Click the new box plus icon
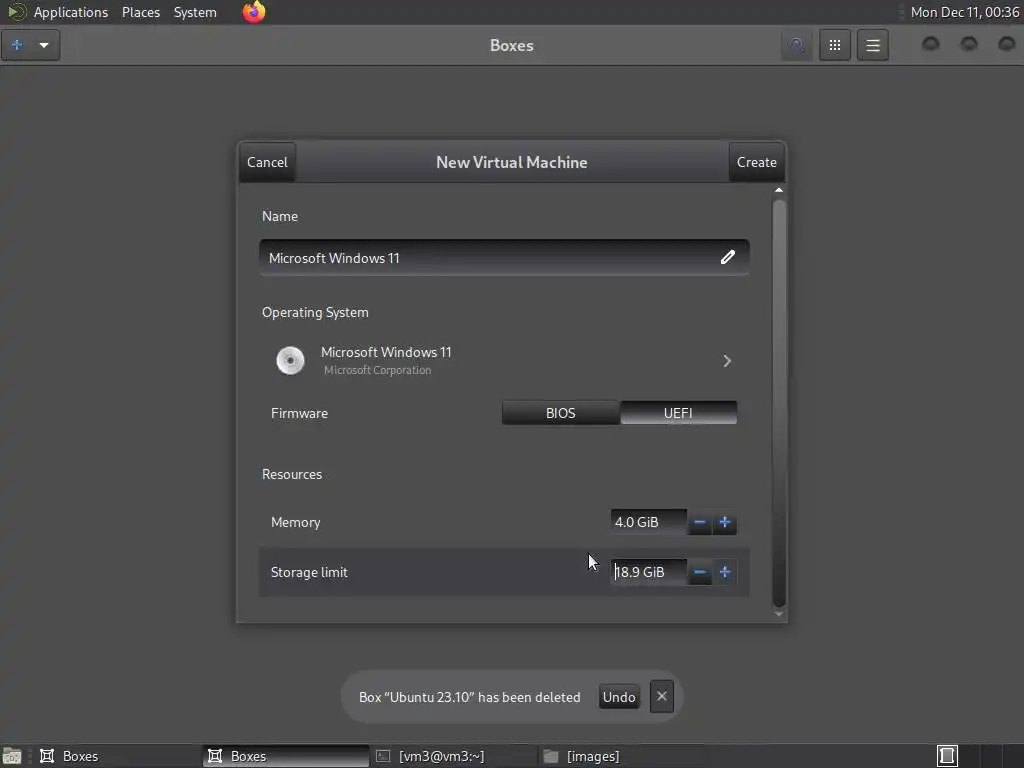The image size is (1024, 768). click(17, 45)
